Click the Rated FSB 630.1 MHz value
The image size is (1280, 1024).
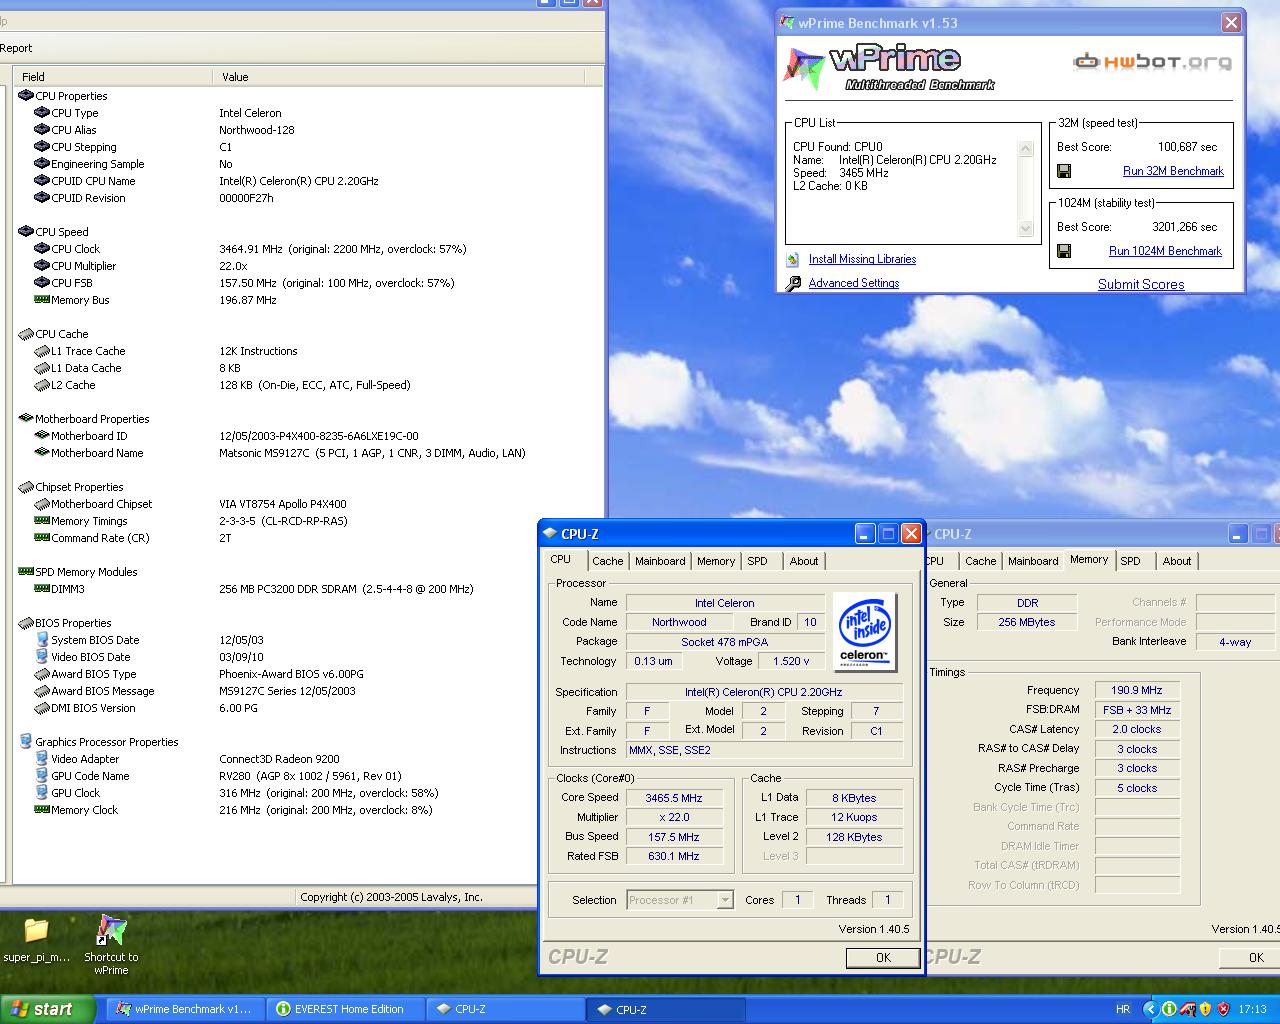[x=674, y=856]
